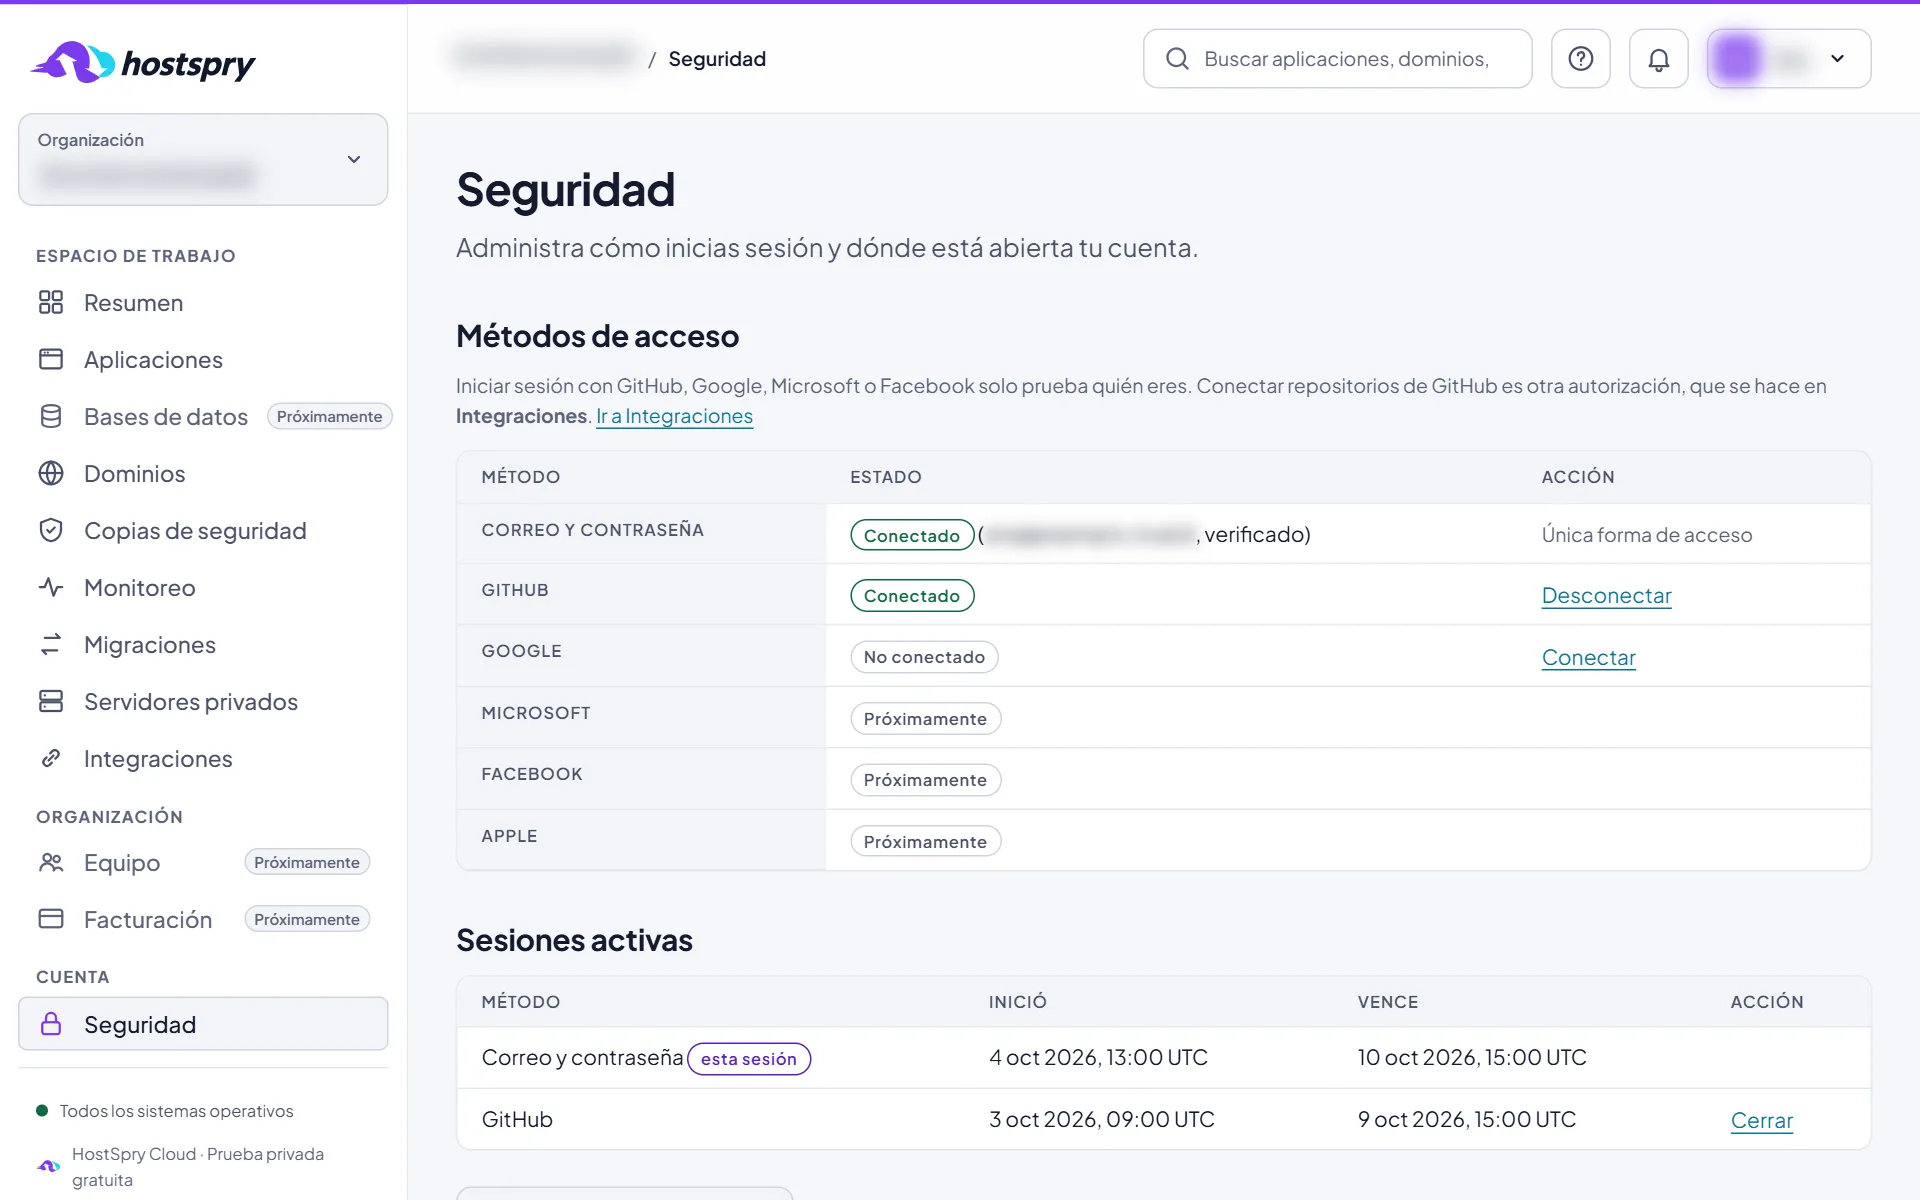
Task: Go to Dominios section
Action: click(203, 473)
